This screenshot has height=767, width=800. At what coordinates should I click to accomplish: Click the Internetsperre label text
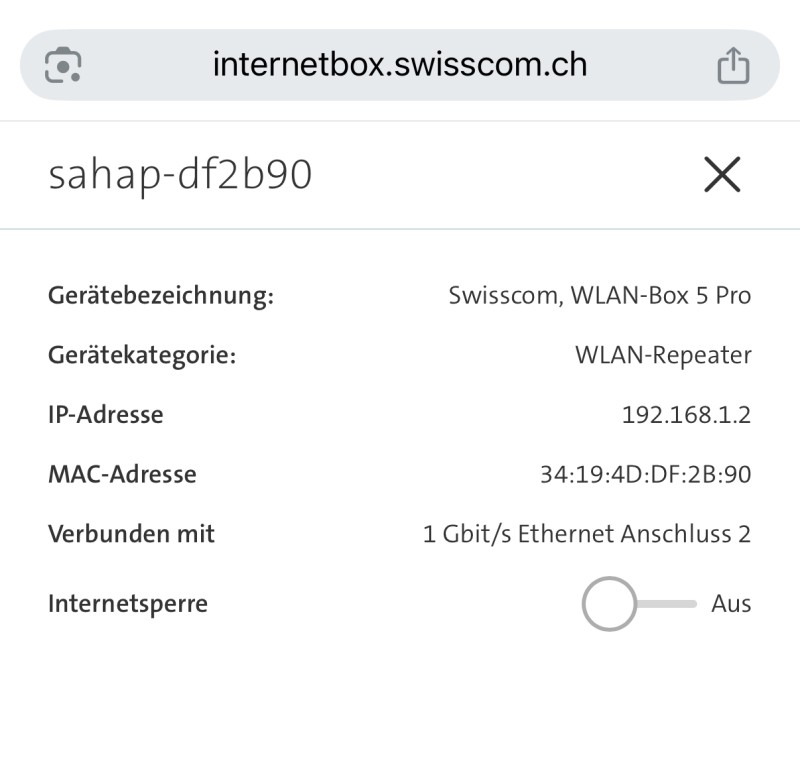128,604
